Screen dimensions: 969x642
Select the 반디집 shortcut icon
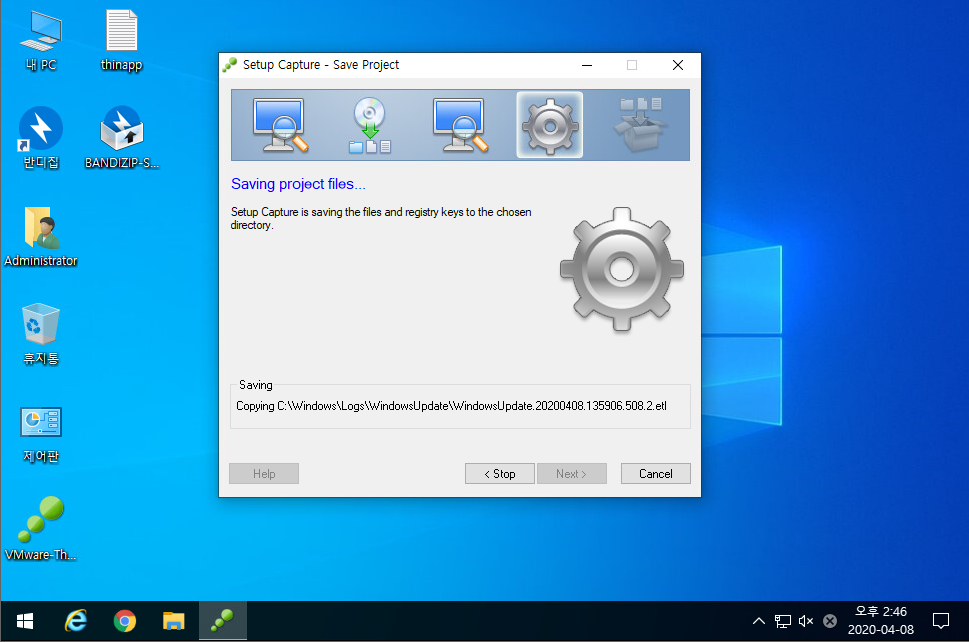[41, 138]
